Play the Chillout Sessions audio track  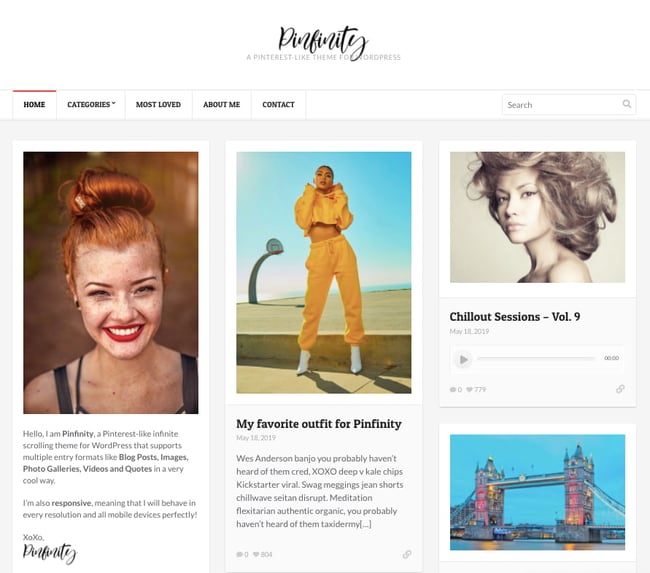click(x=463, y=359)
